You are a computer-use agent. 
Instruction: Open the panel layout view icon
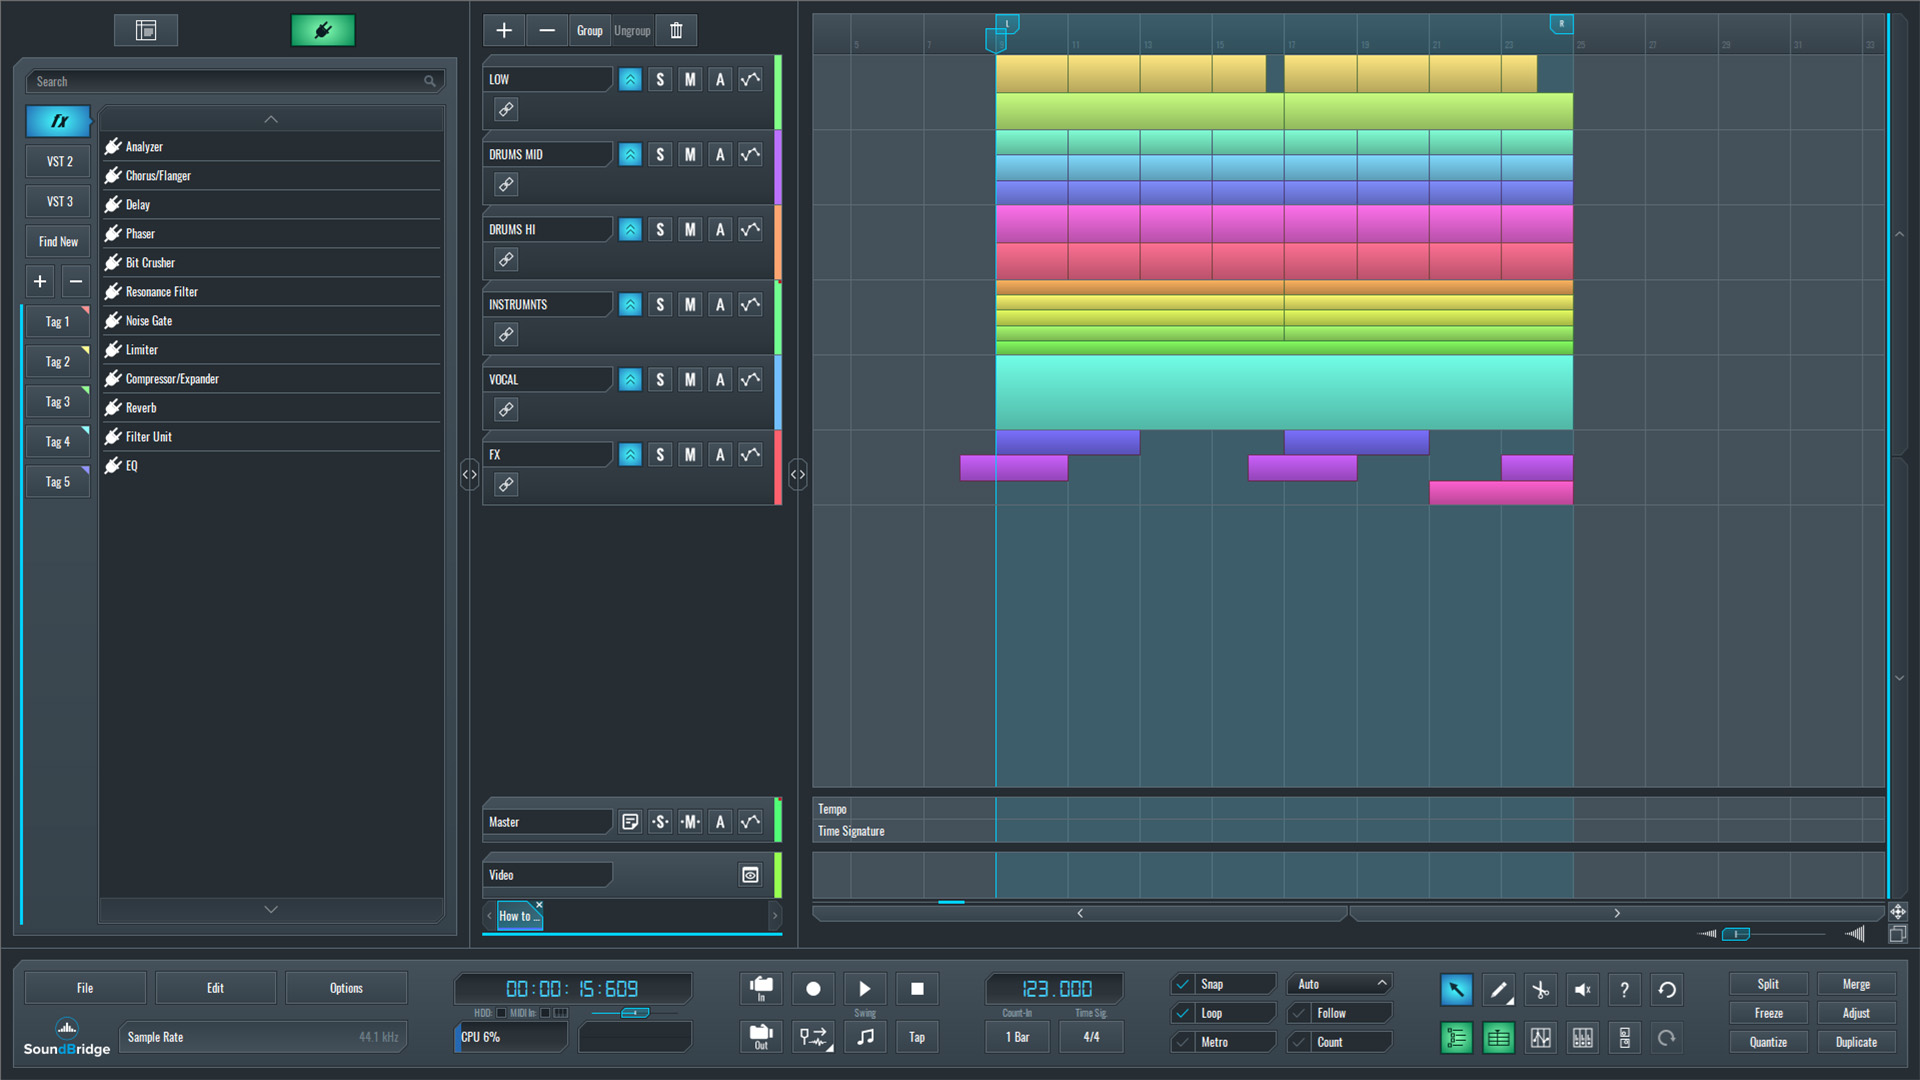point(146,30)
